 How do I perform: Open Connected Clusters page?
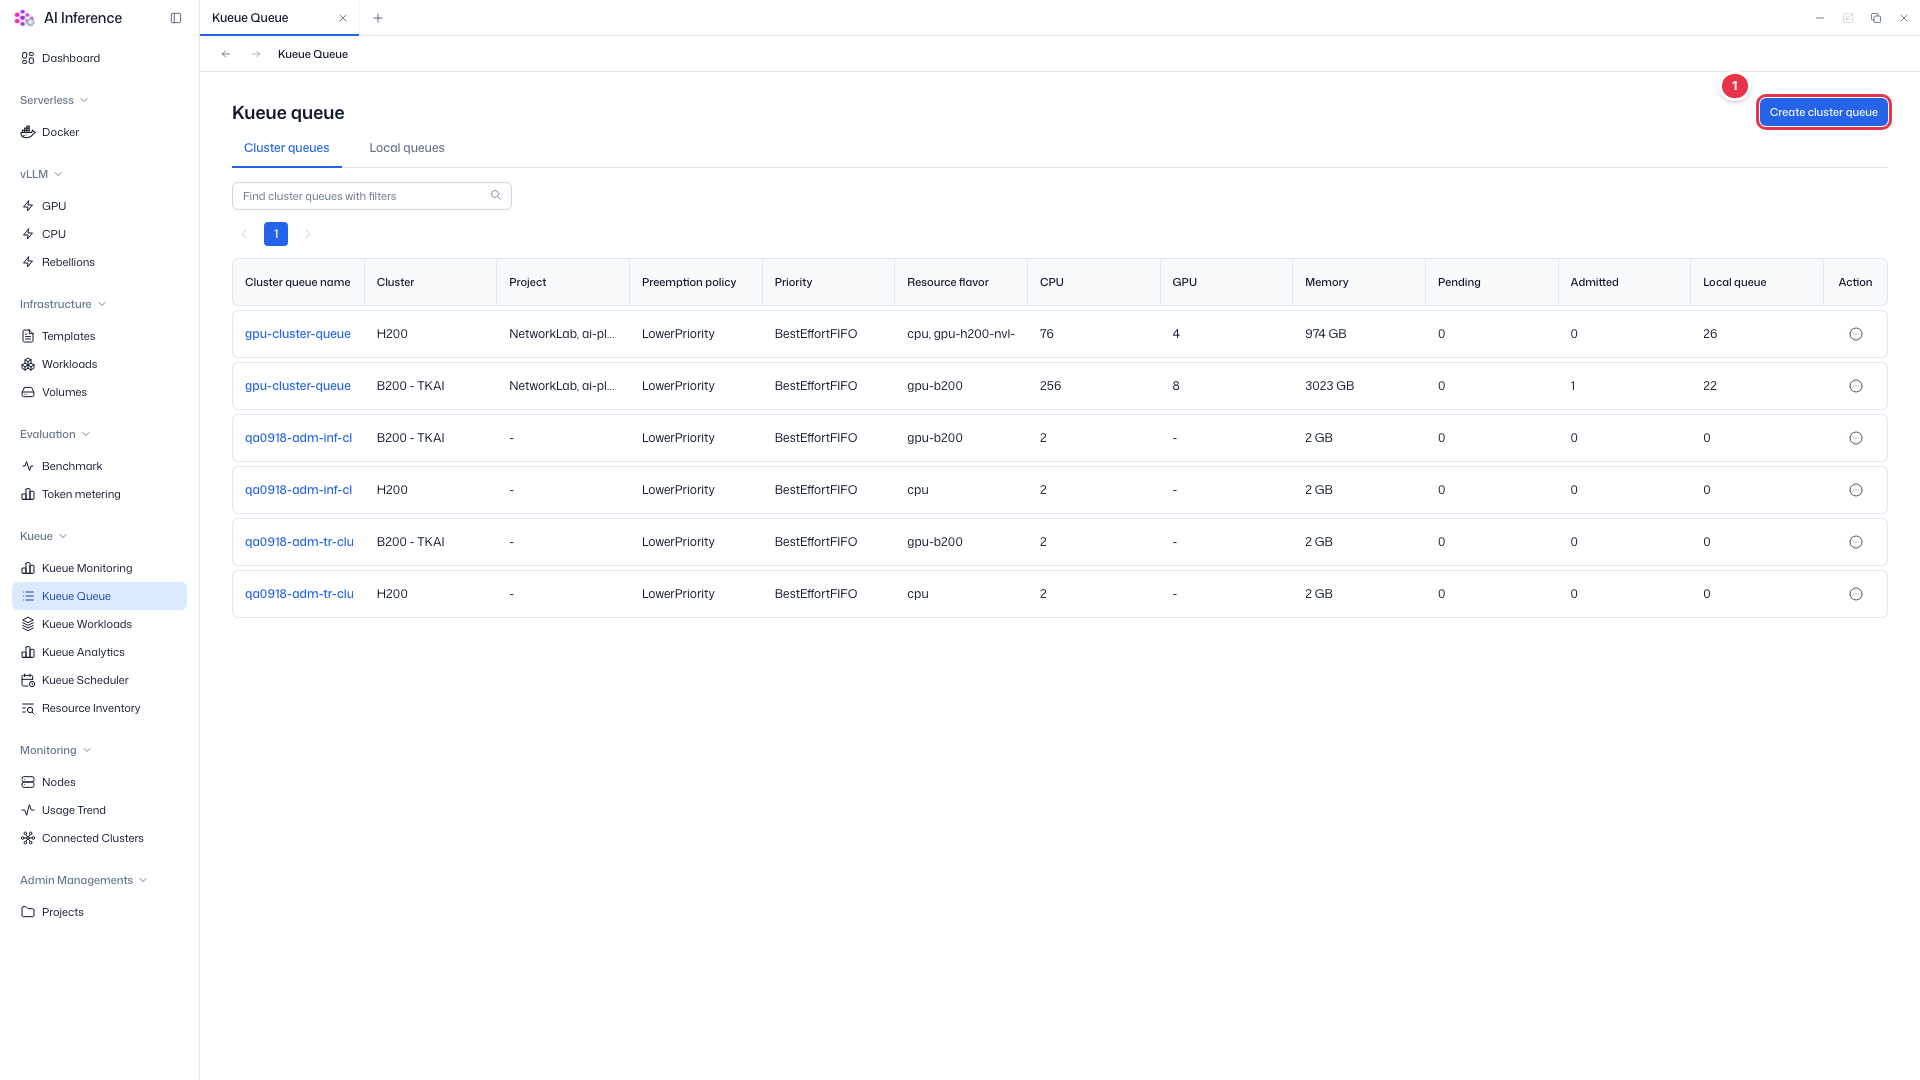coord(99,838)
